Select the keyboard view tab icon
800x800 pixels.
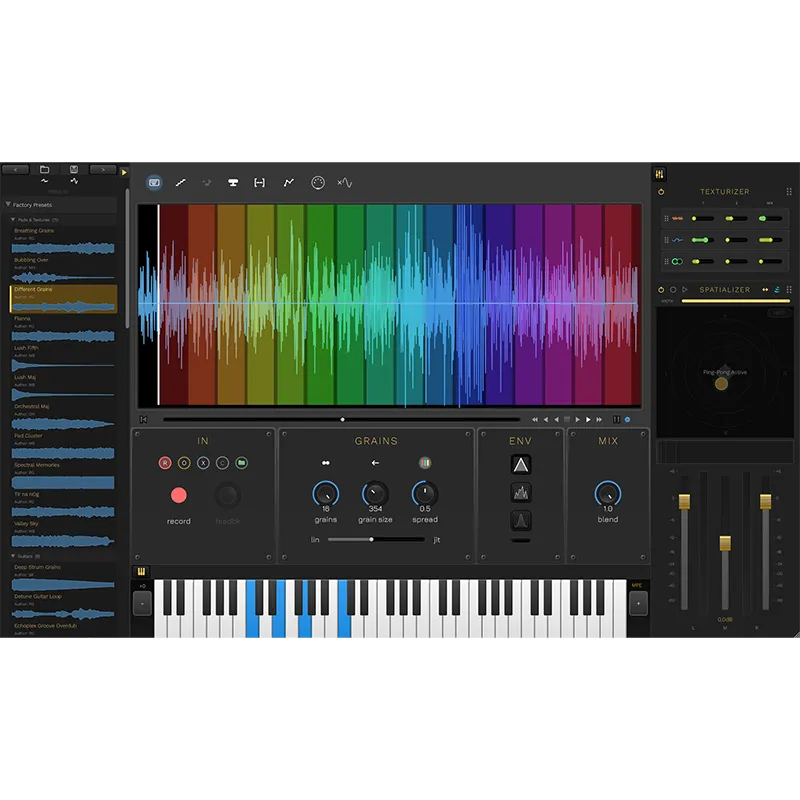[x=154, y=183]
